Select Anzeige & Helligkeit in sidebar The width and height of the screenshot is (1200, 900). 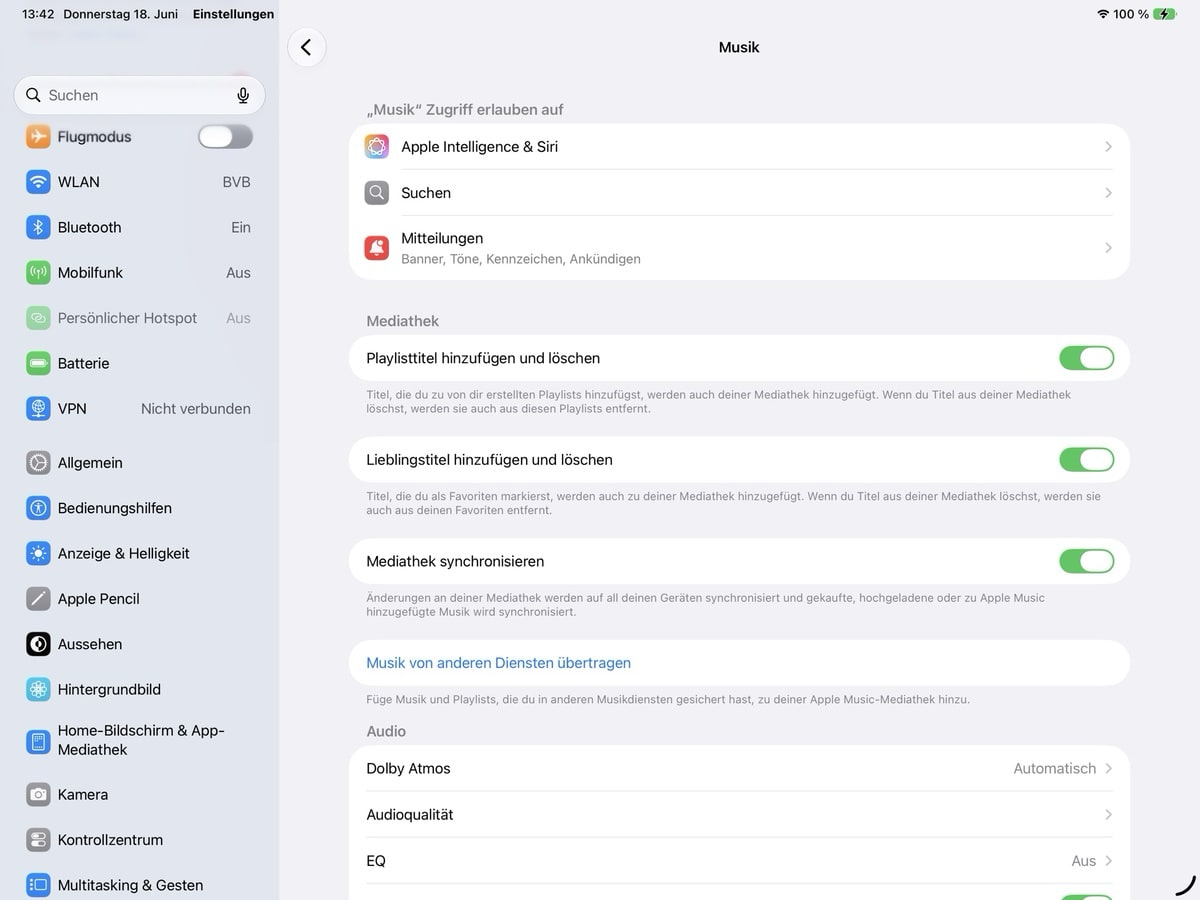coord(139,553)
